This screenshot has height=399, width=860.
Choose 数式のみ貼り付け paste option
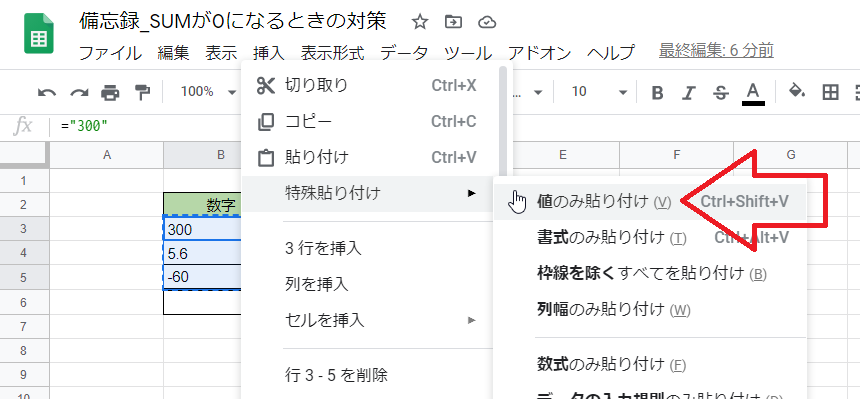pos(650,363)
